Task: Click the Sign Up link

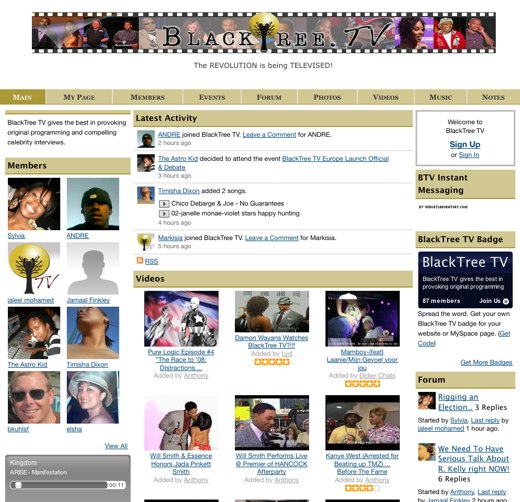Action: 465,144
